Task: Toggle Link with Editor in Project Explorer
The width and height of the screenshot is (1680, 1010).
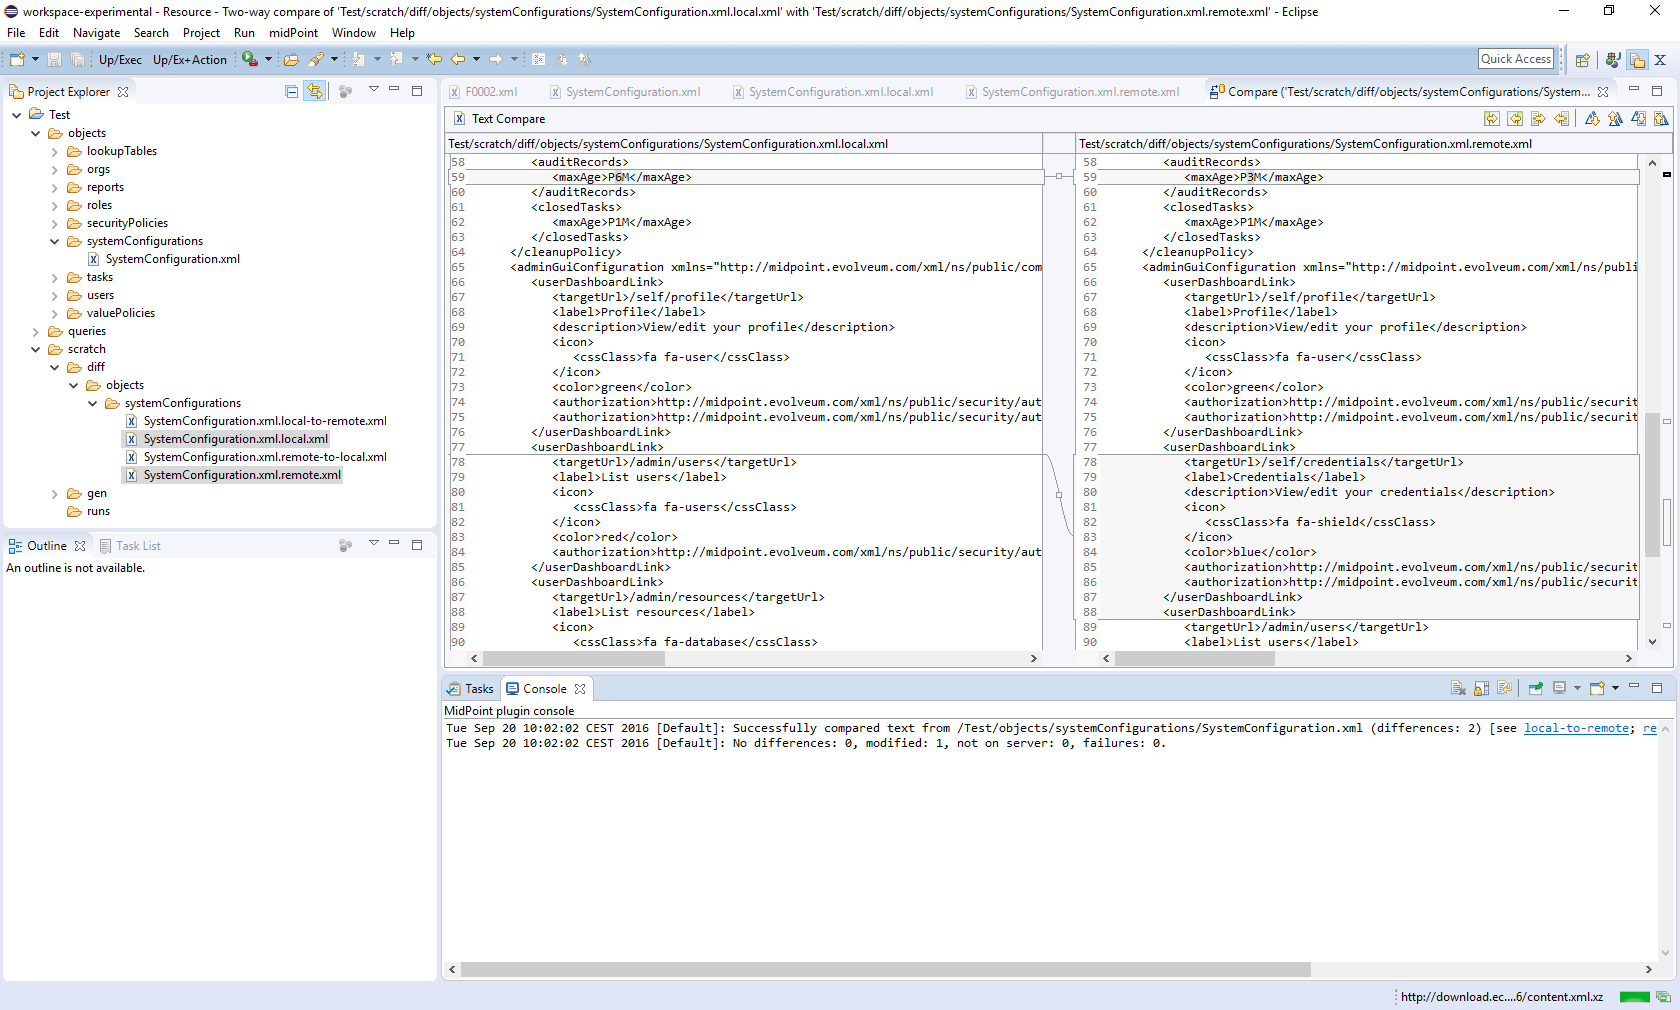Action: (315, 92)
